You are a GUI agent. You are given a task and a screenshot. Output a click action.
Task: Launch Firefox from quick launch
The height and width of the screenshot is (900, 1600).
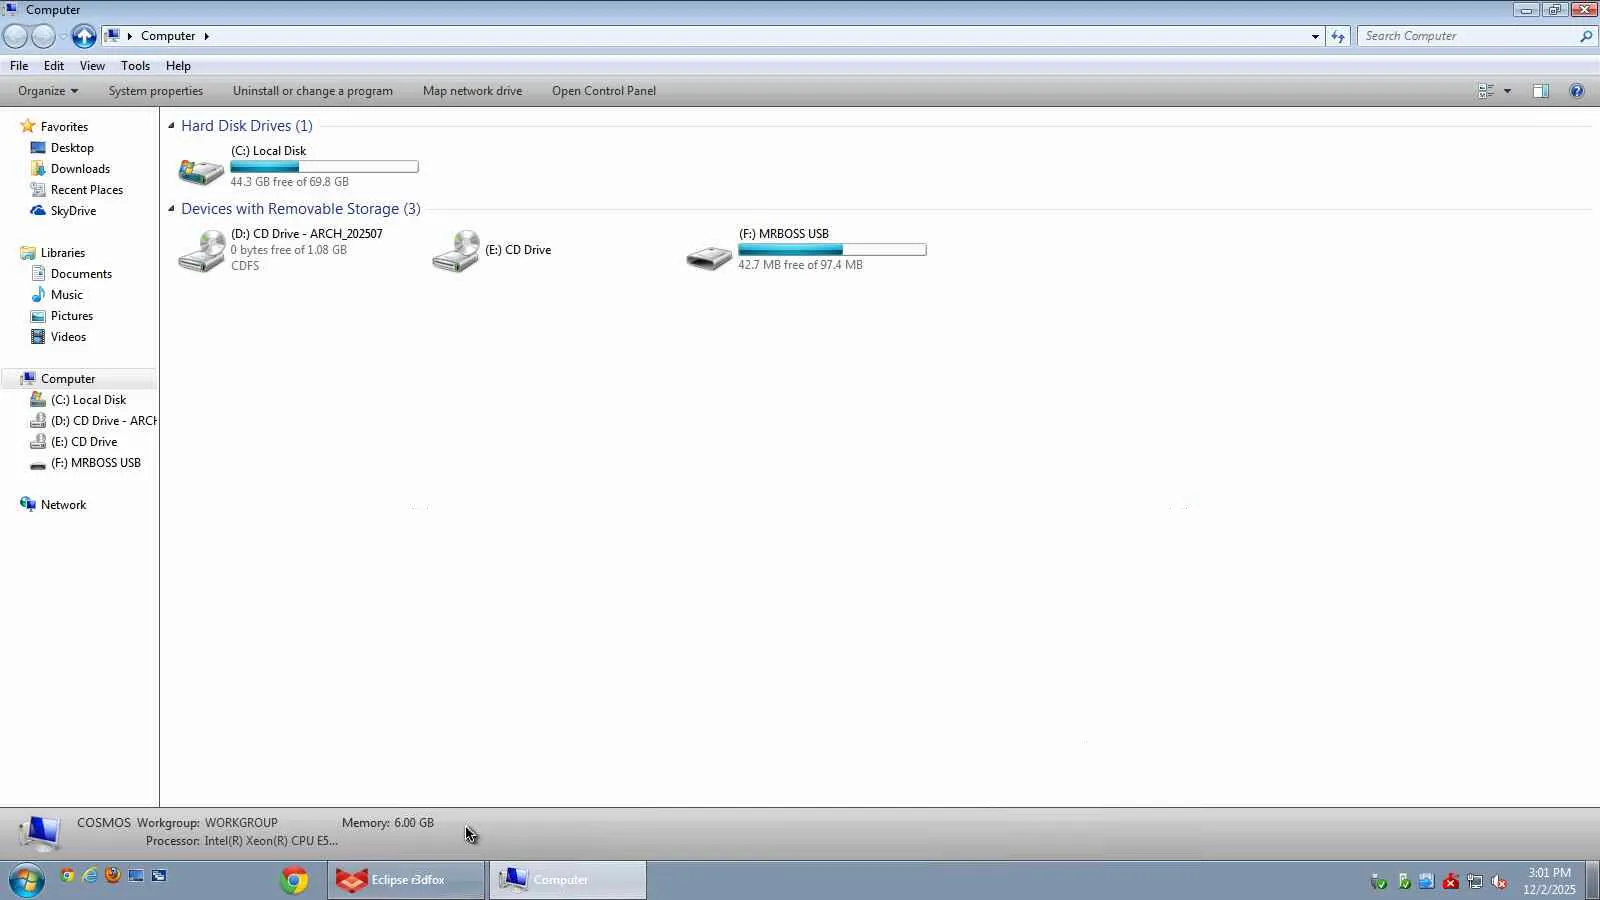point(113,876)
